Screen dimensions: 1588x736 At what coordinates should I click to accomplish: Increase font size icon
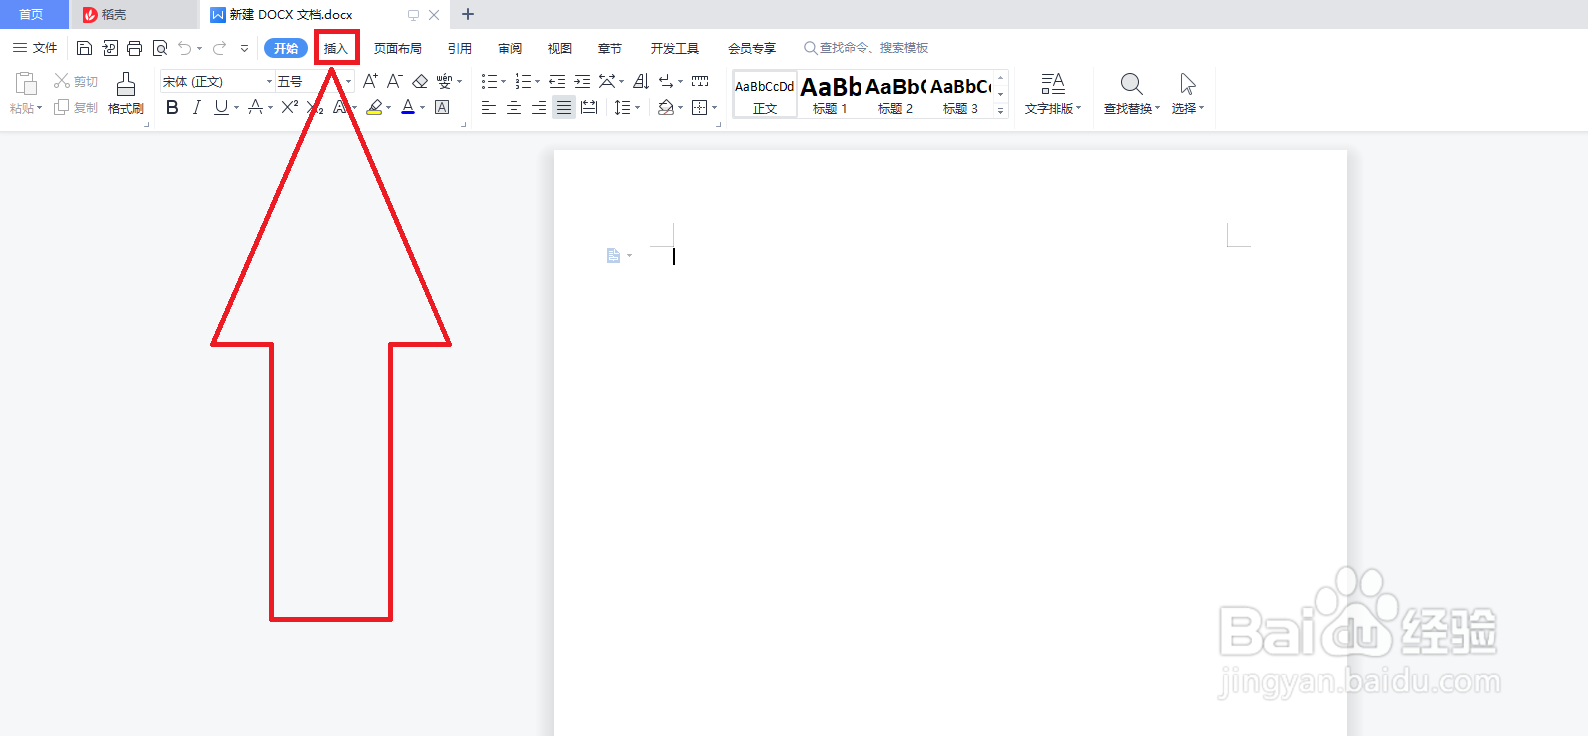tap(370, 81)
